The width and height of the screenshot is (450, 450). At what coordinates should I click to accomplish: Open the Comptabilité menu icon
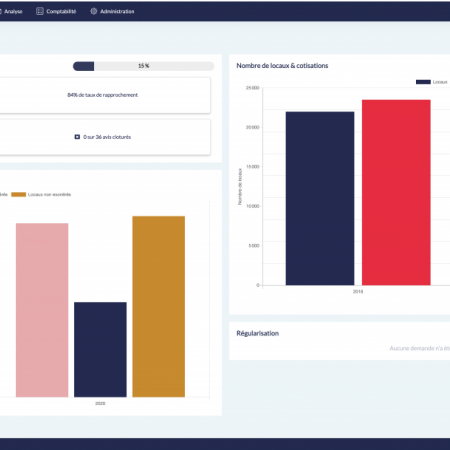point(40,11)
